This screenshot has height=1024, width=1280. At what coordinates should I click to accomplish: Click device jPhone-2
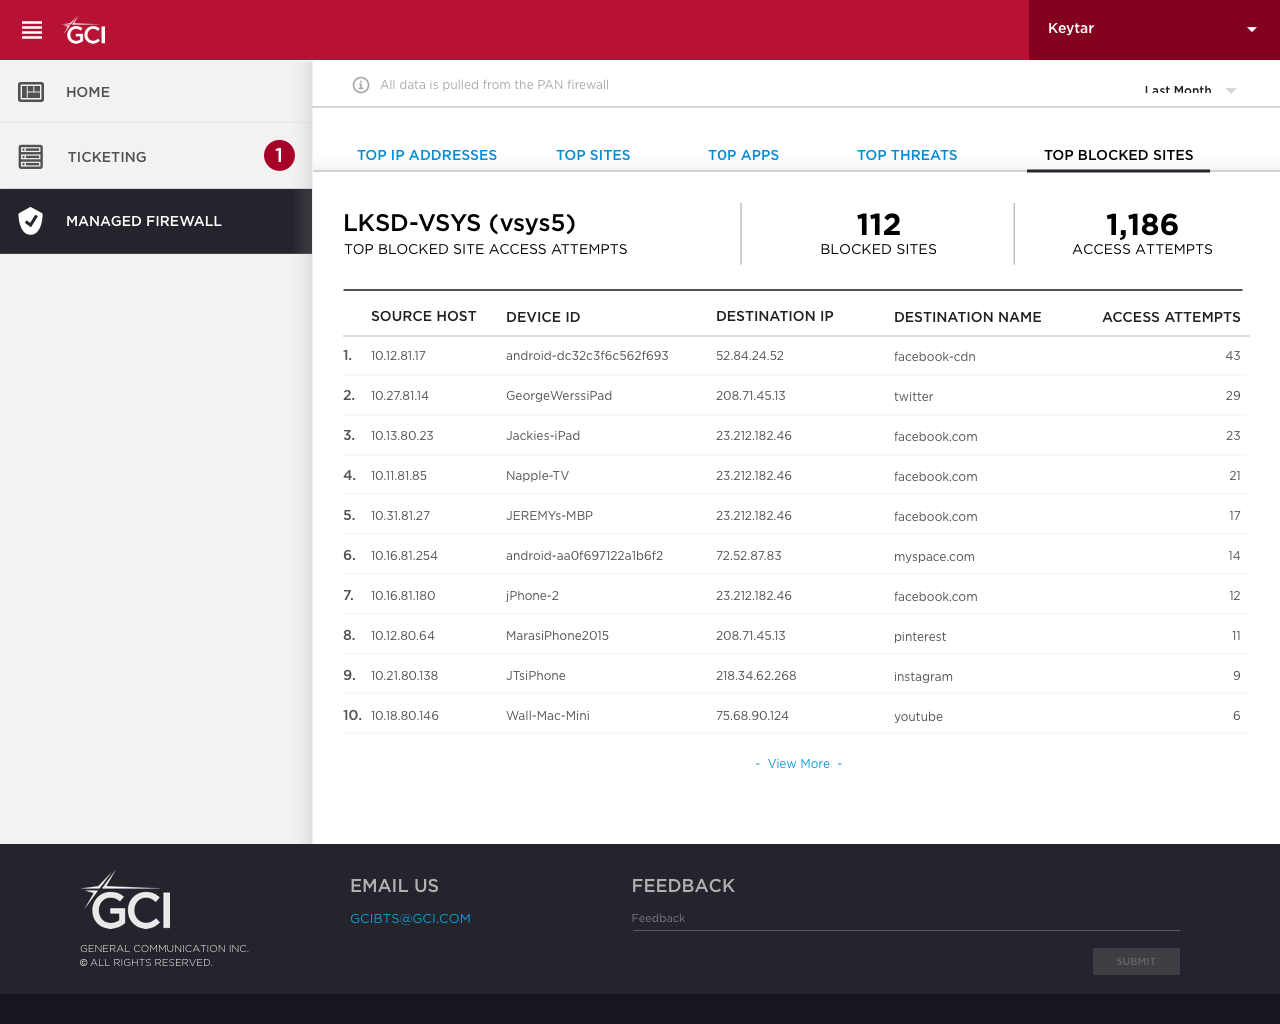pos(532,596)
